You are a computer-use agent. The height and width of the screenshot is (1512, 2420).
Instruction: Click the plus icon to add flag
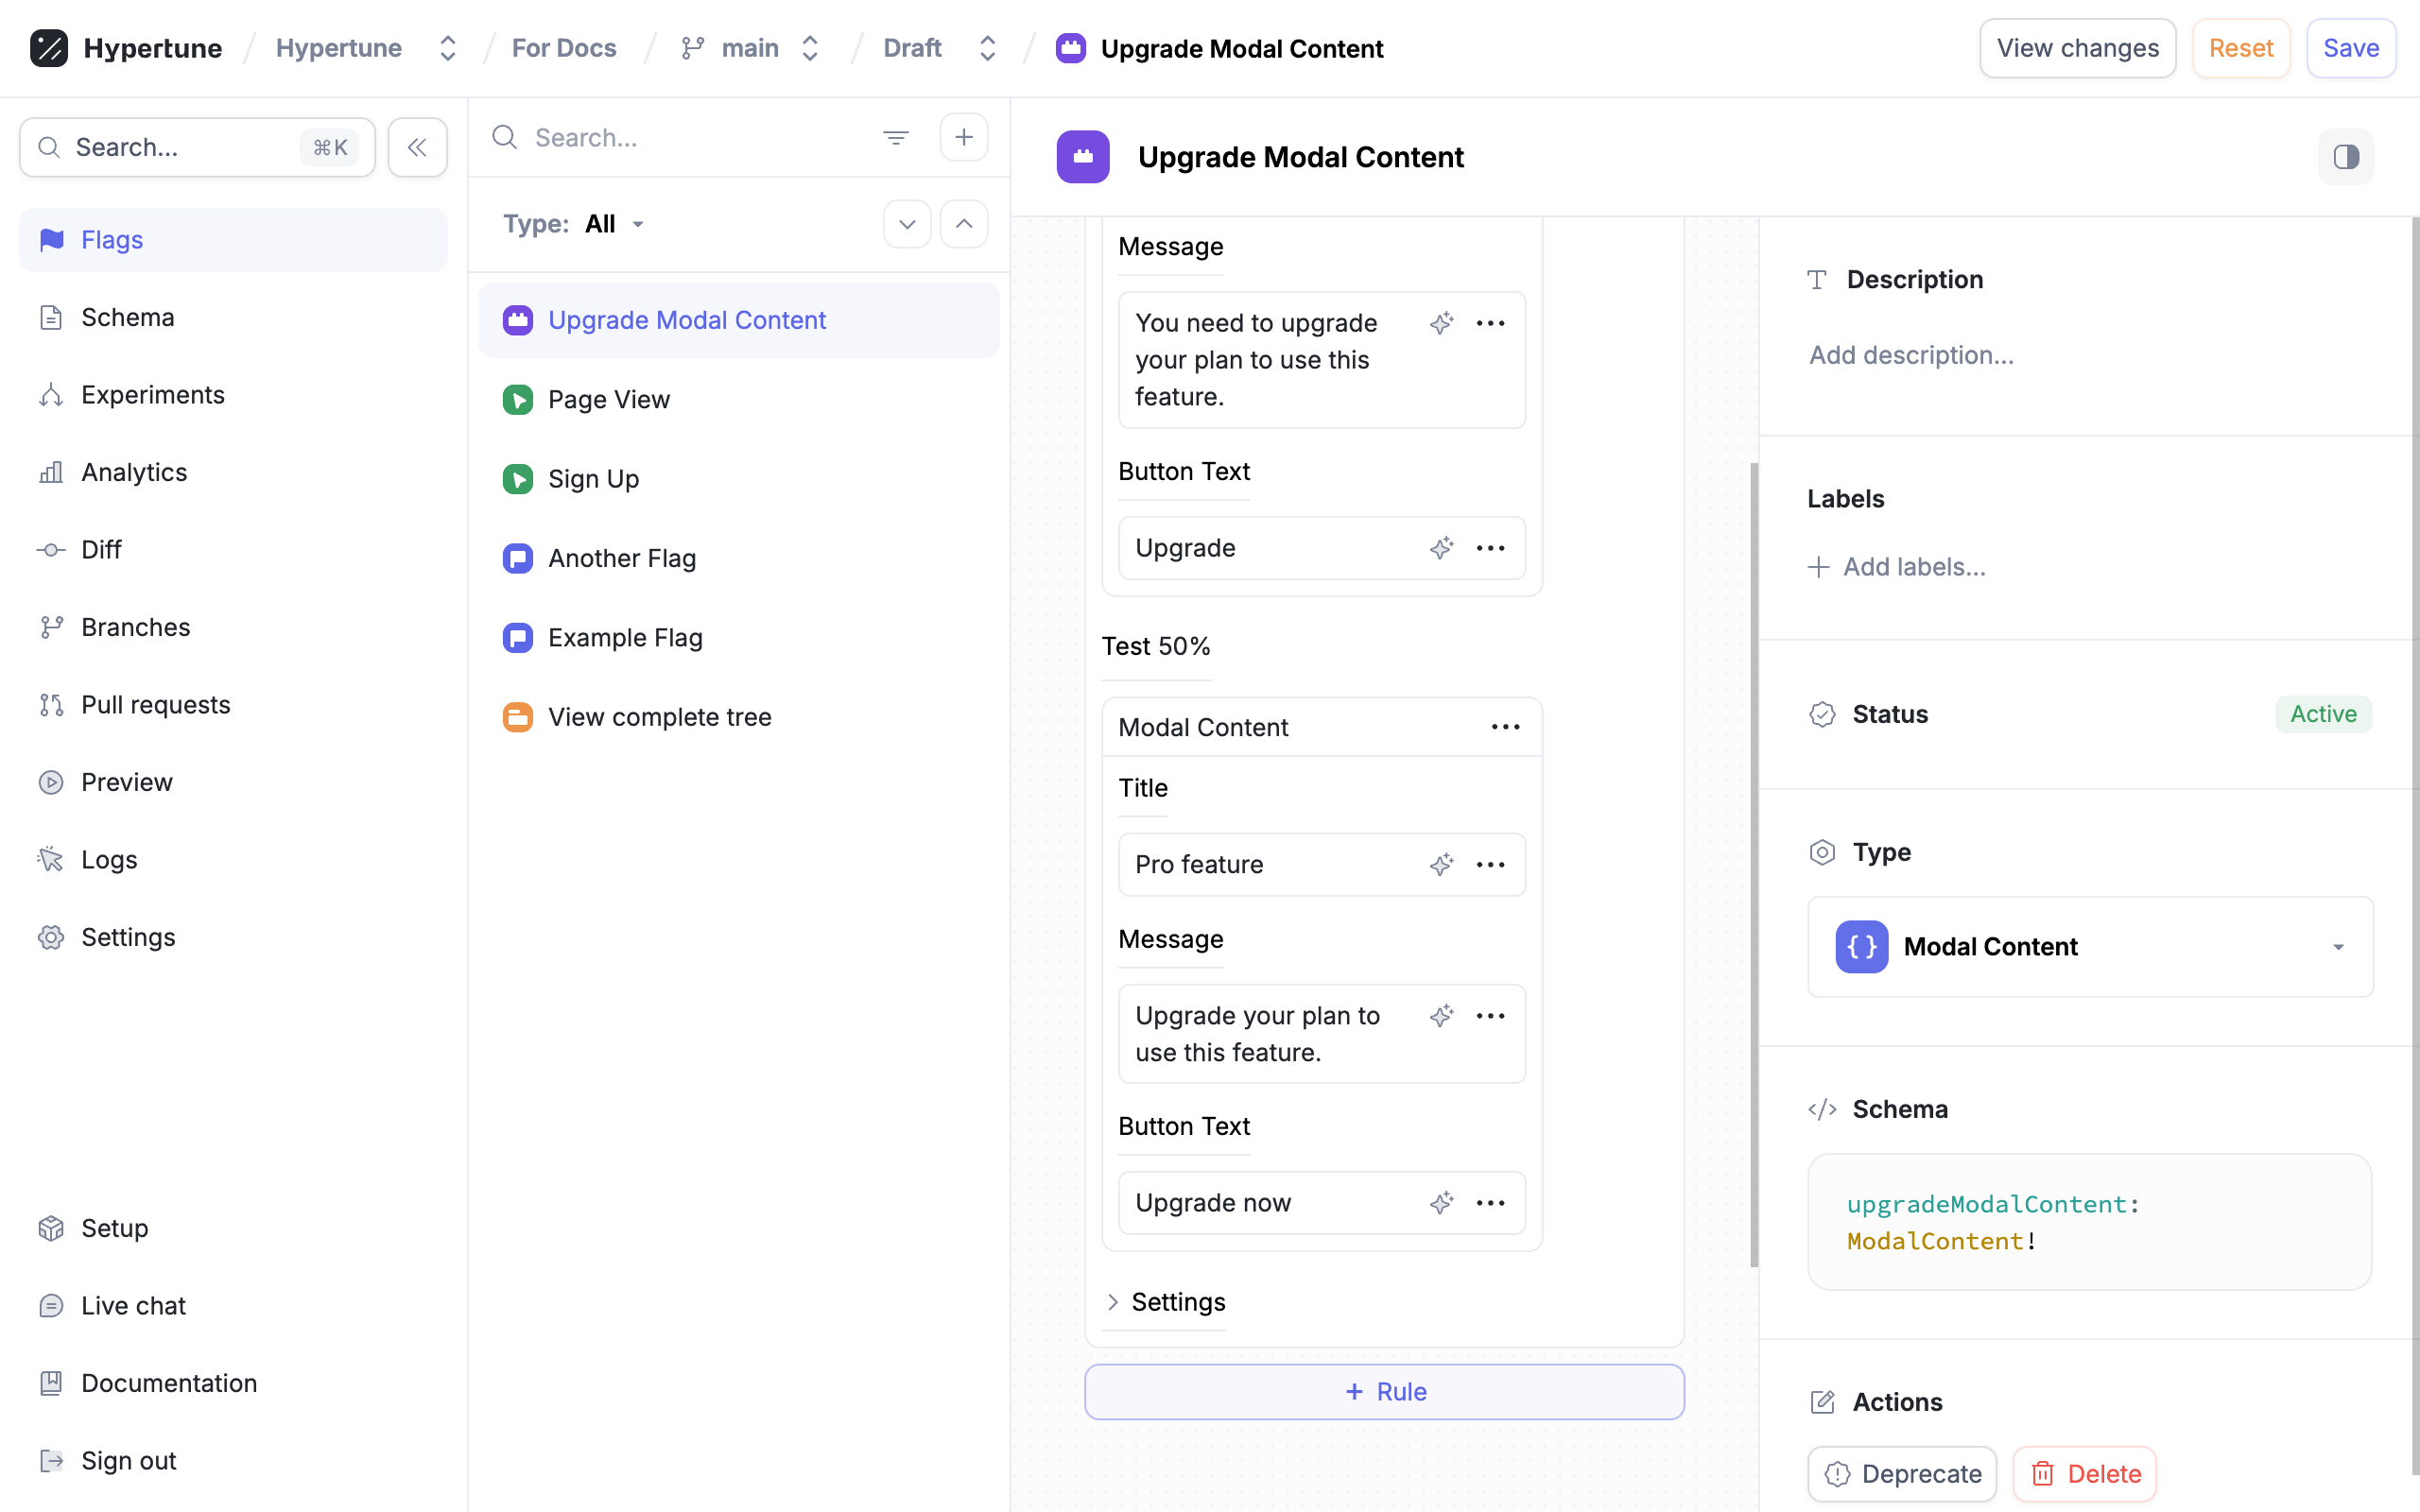[x=963, y=137]
